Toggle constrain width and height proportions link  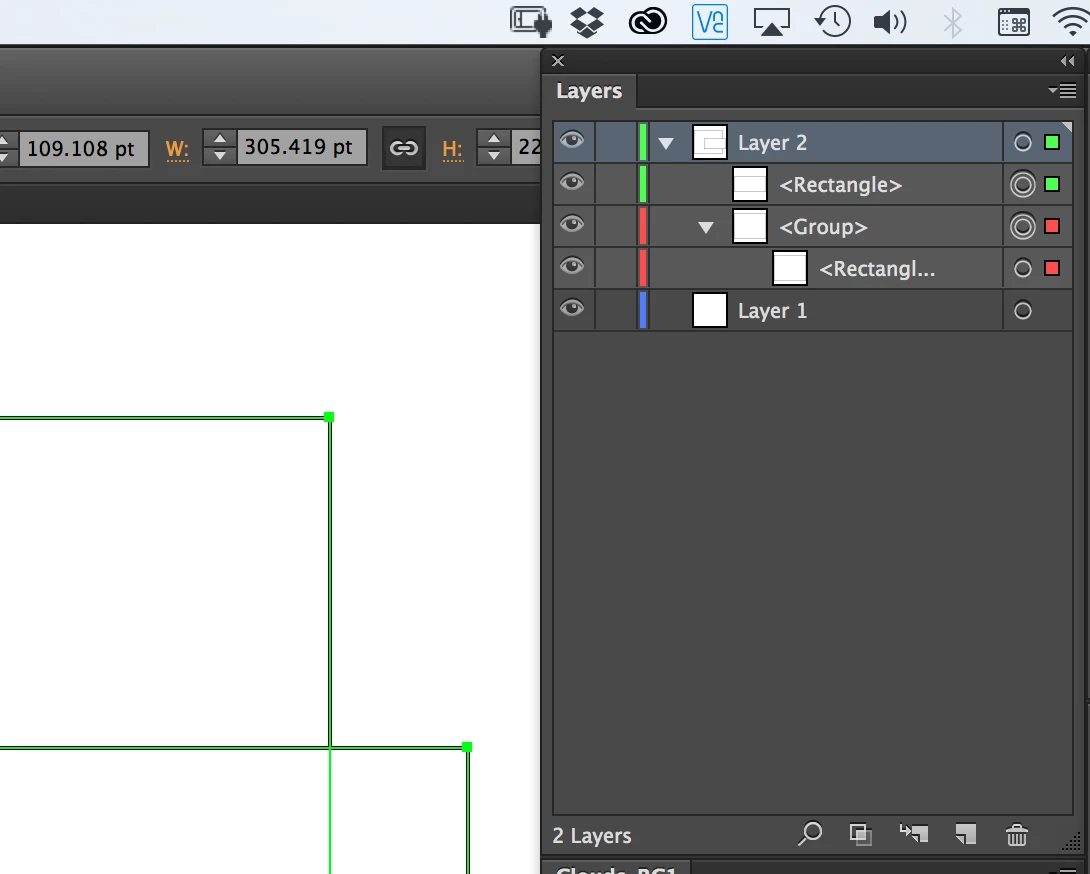403,147
